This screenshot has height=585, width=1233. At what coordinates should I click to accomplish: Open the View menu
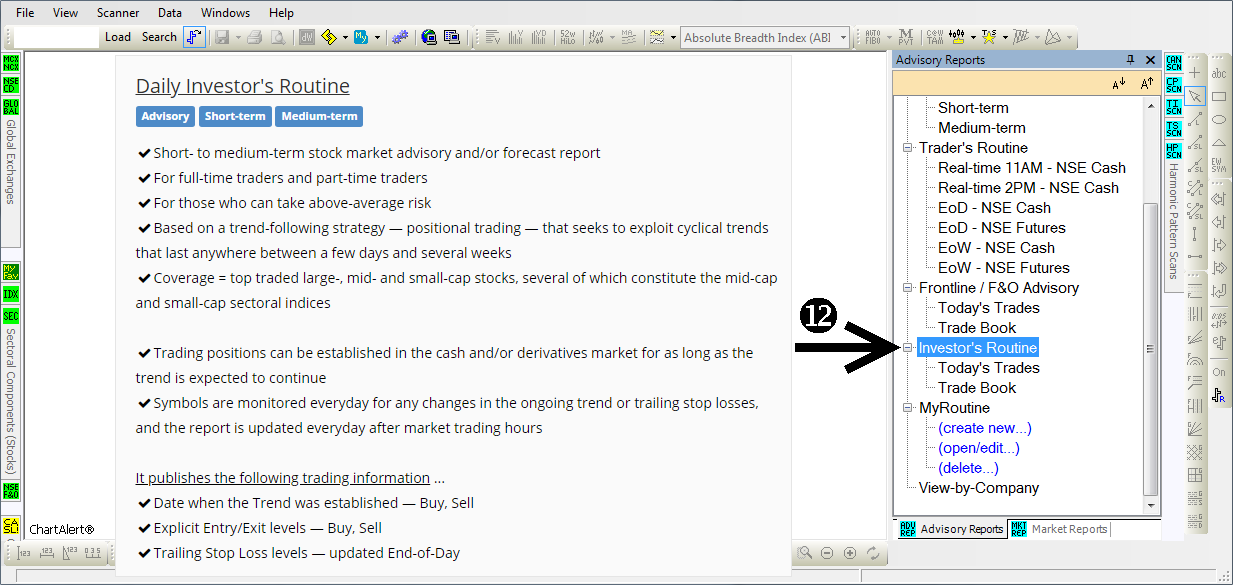point(65,13)
